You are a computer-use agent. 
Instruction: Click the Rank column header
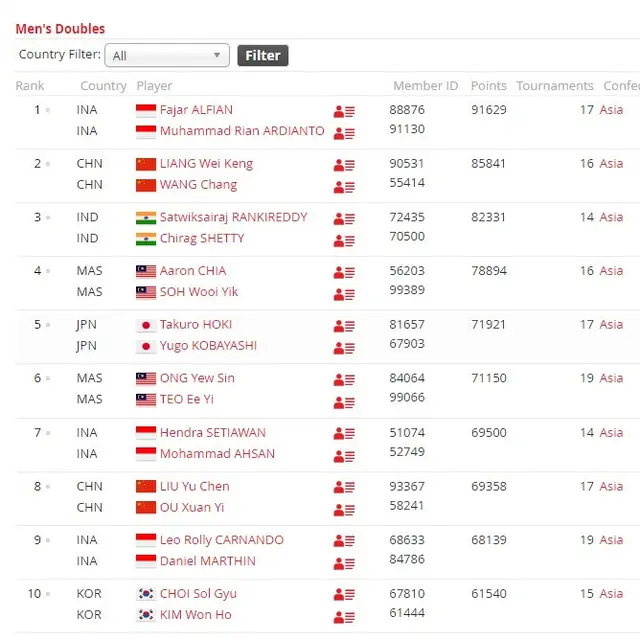tap(30, 86)
